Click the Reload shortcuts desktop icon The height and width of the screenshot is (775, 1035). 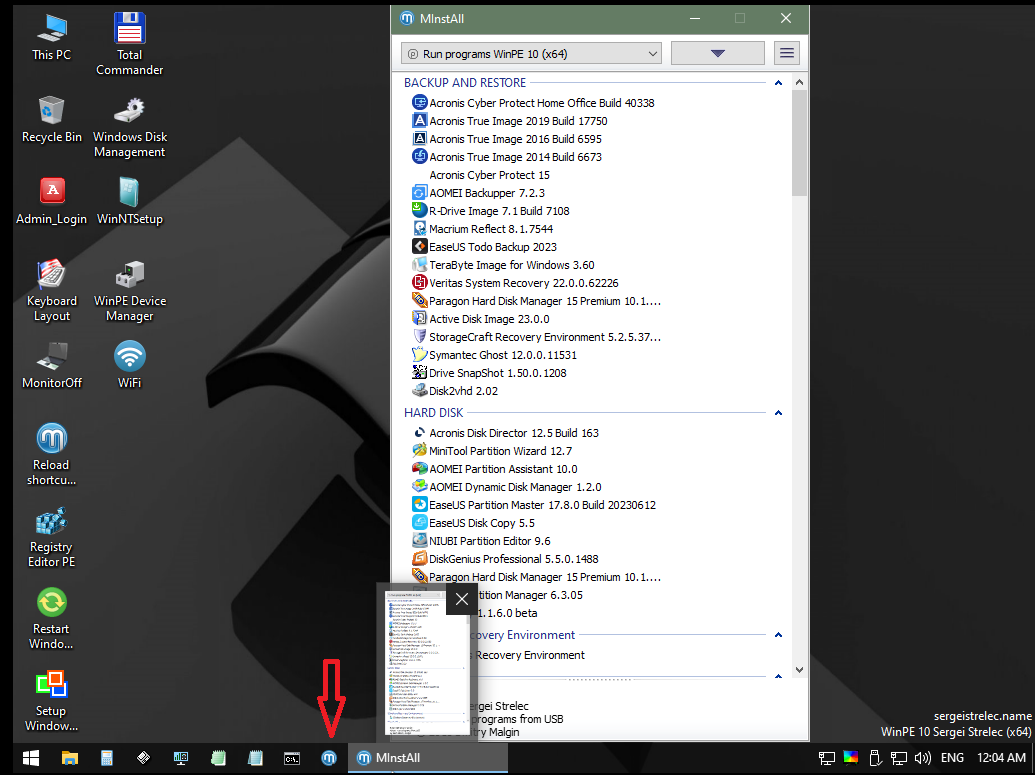click(x=51, y=454)
